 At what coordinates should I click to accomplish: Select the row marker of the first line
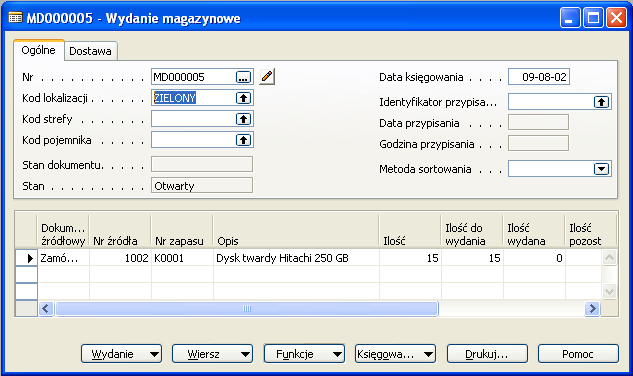(x=27, y=258)
